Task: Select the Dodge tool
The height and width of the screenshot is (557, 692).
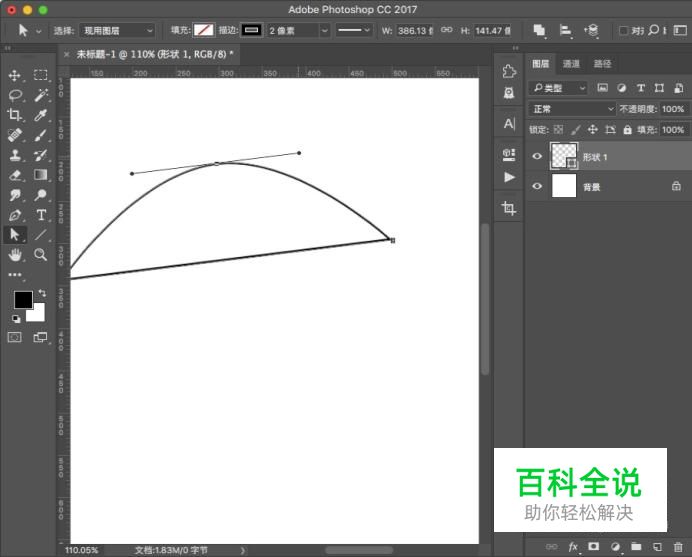Action: tap(41, 195)
